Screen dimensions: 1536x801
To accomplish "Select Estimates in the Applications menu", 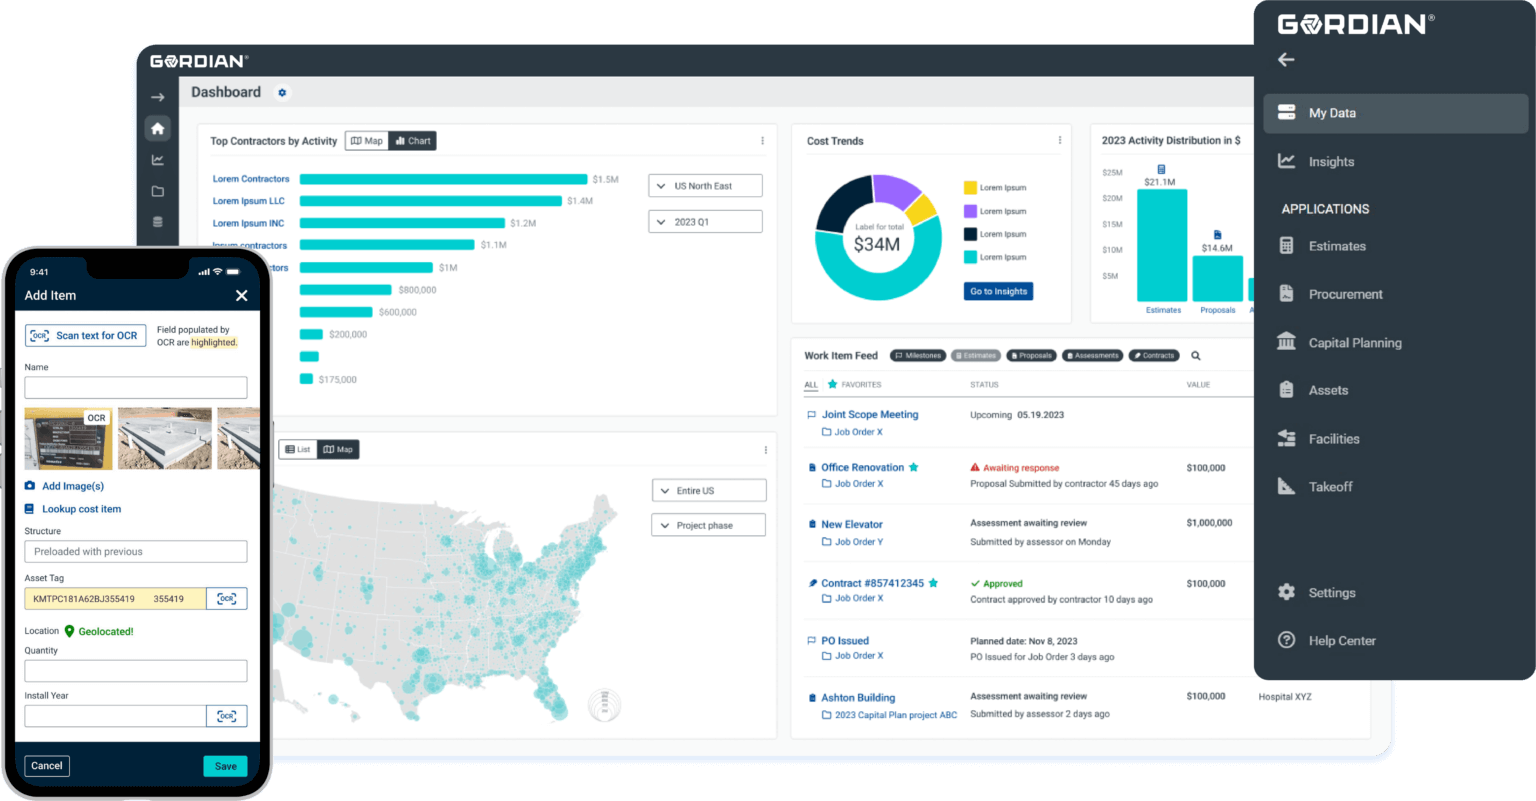I will pos(1336,246).
